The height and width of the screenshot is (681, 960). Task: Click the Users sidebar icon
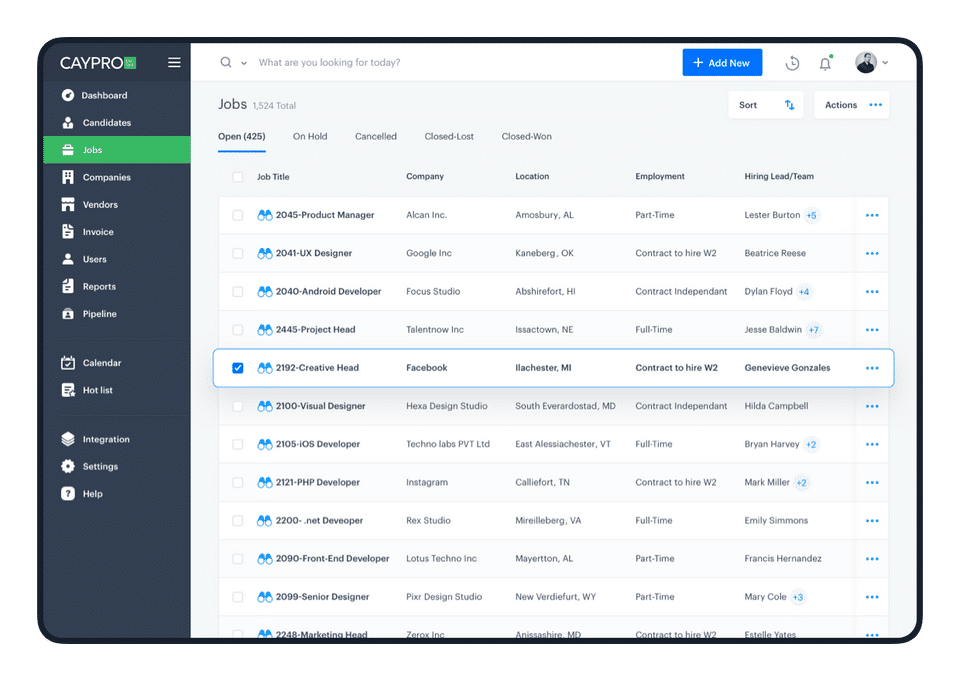68,259
